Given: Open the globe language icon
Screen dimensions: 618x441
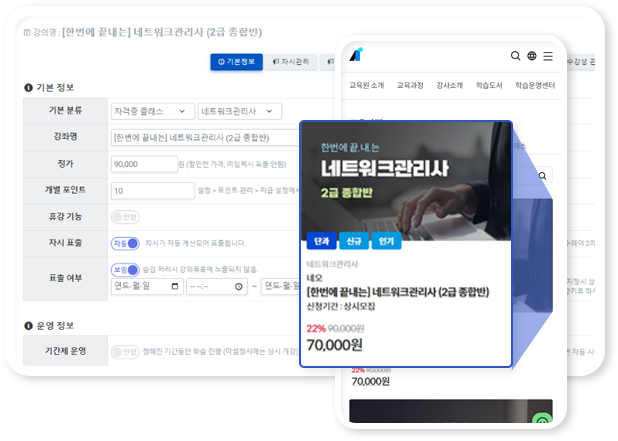Looking at the screenshot, I should coord(532,56).
